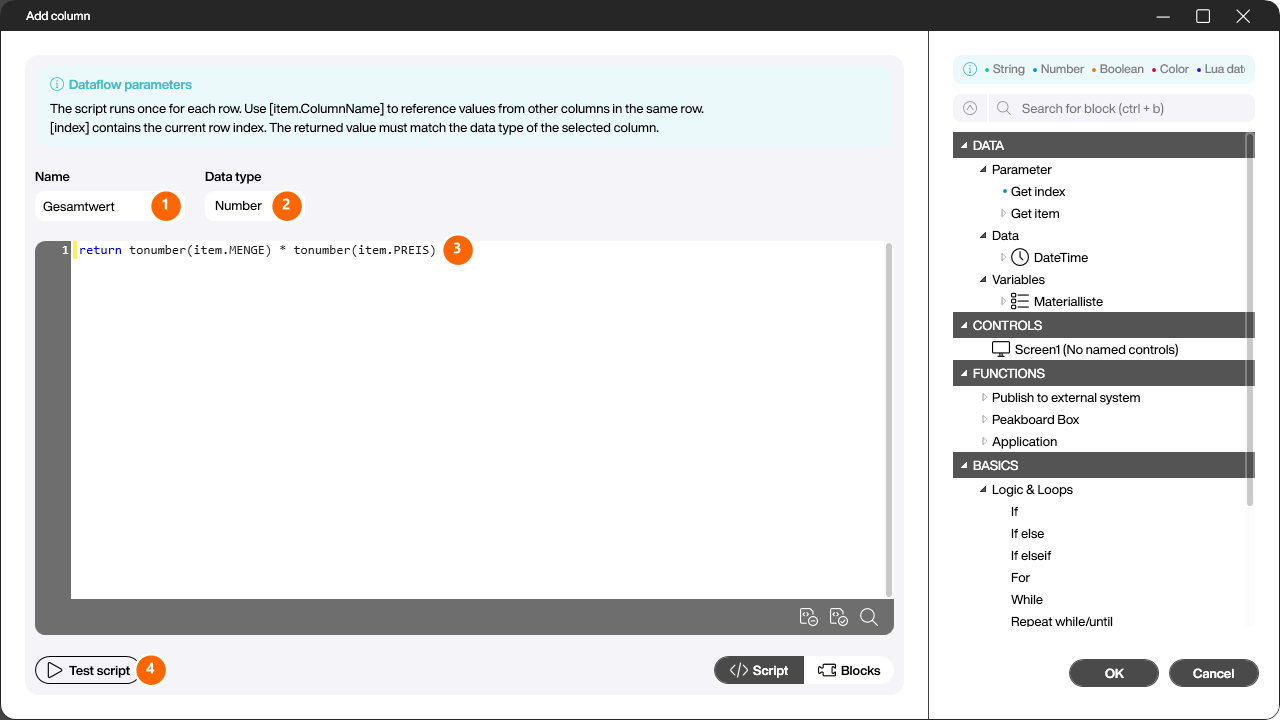Click the Number type legend label
The height and width of the screenshot is (720, 1280).
1062,69
